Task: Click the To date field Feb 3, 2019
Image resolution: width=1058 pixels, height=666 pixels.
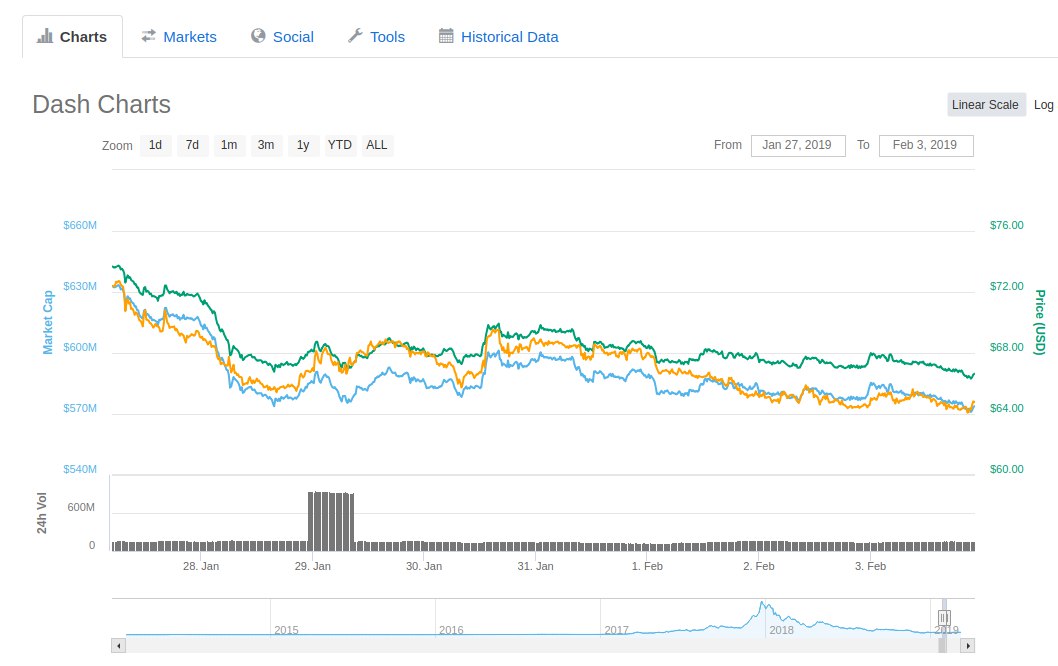Action: (926, 146)
